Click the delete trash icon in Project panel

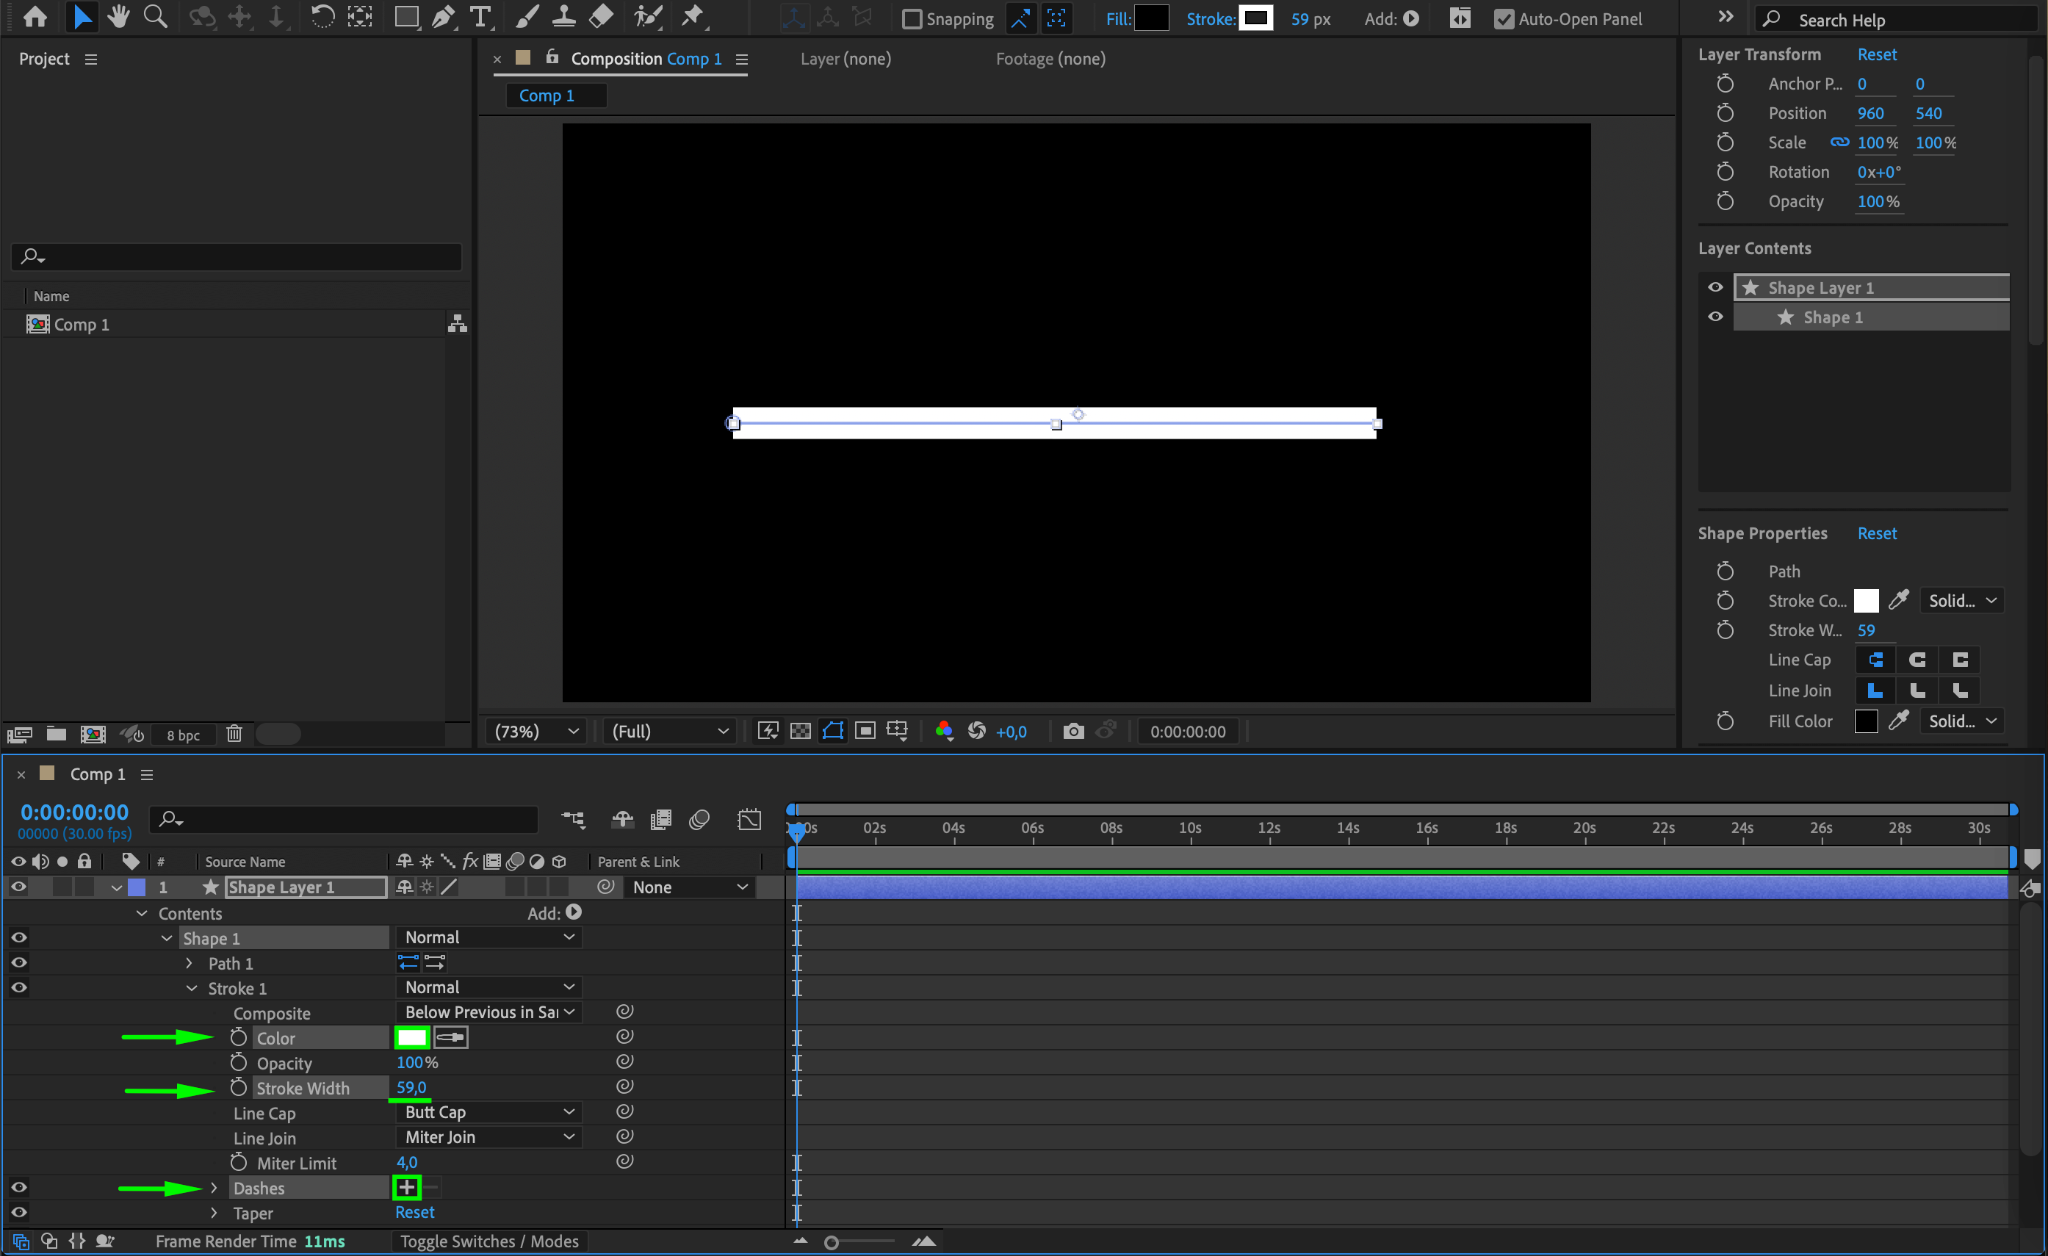(x=234, y=734)
